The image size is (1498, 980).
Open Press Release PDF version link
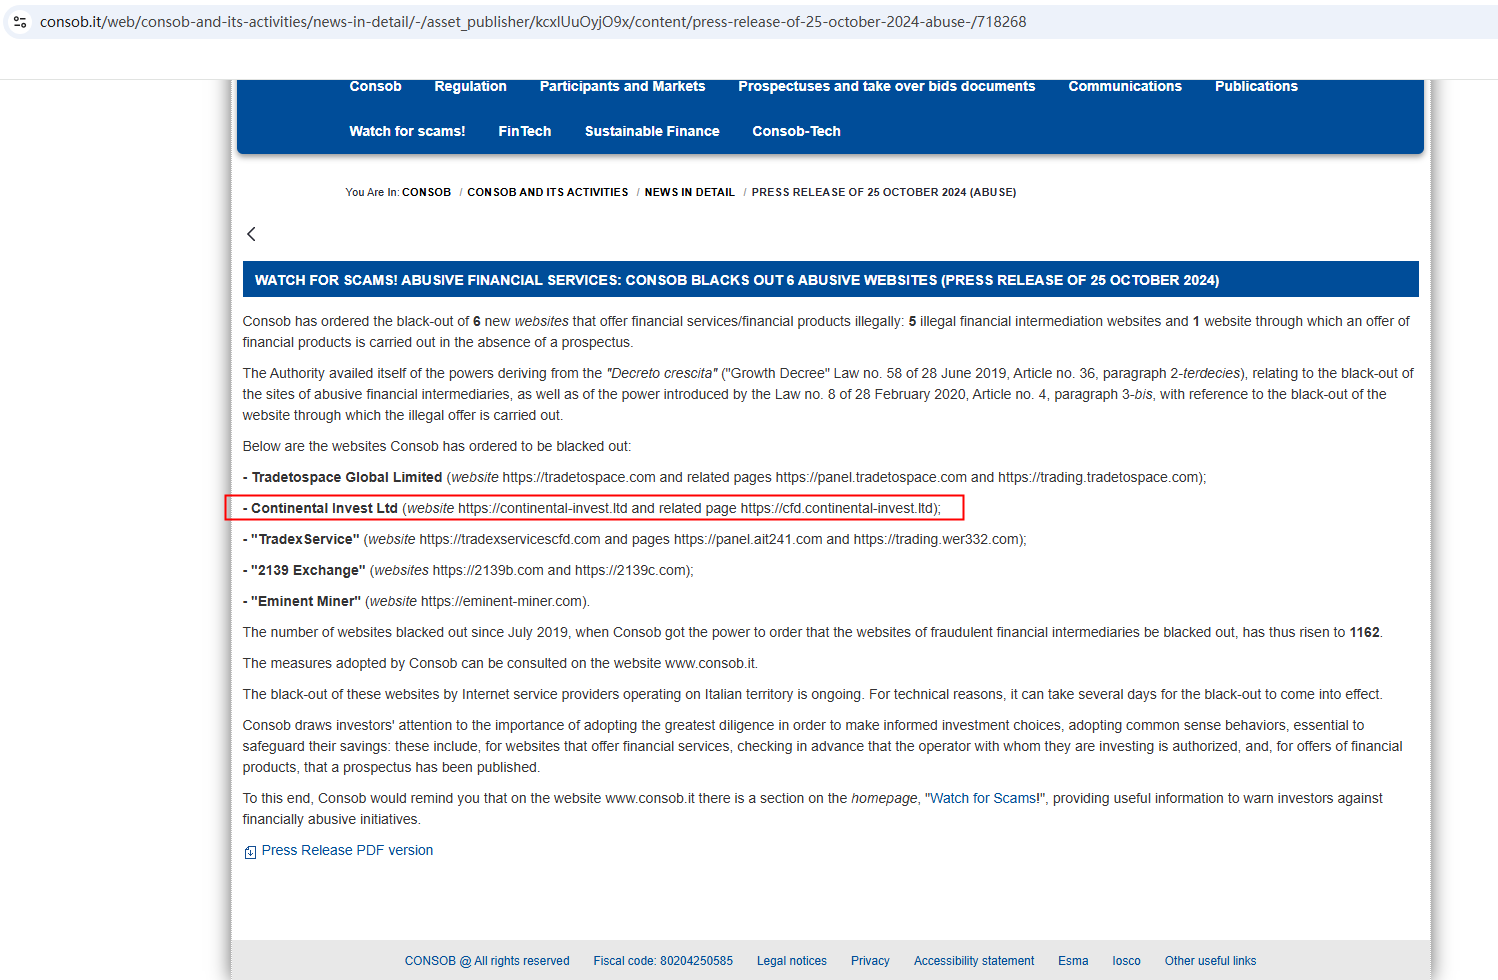347,850
